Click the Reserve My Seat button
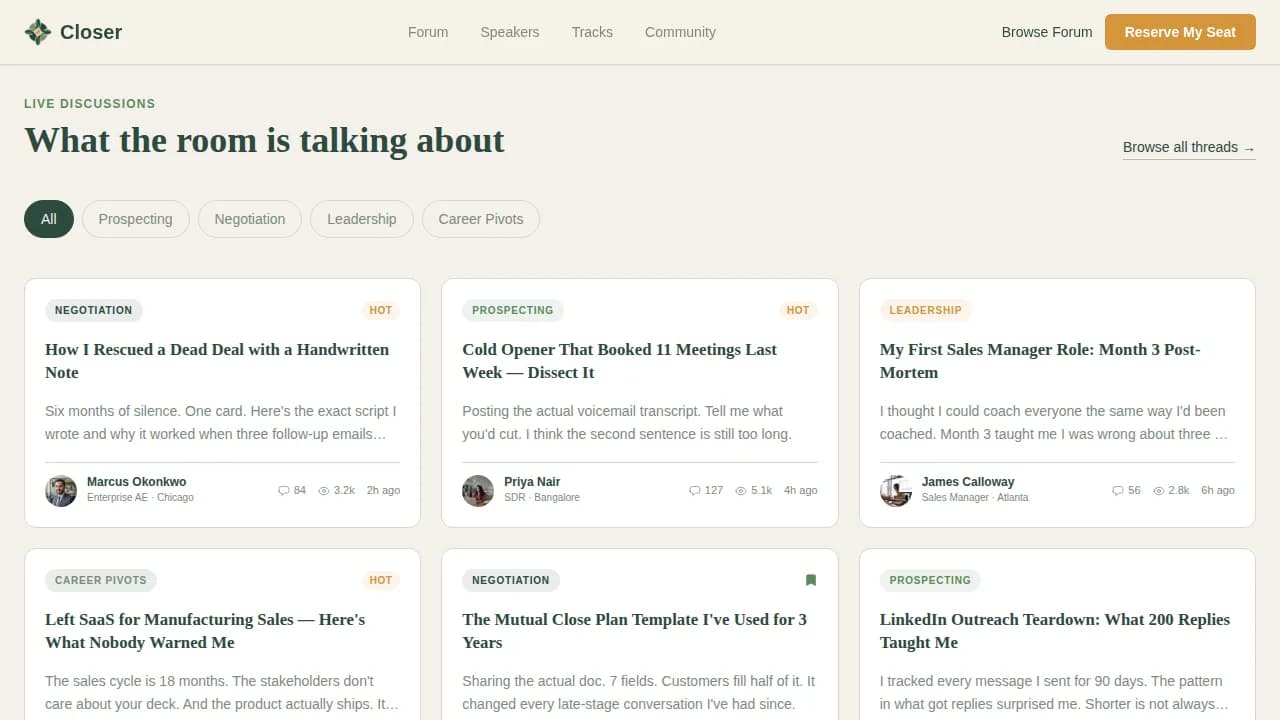This screenshot has width=1280, height=720. coord(1180,32)
